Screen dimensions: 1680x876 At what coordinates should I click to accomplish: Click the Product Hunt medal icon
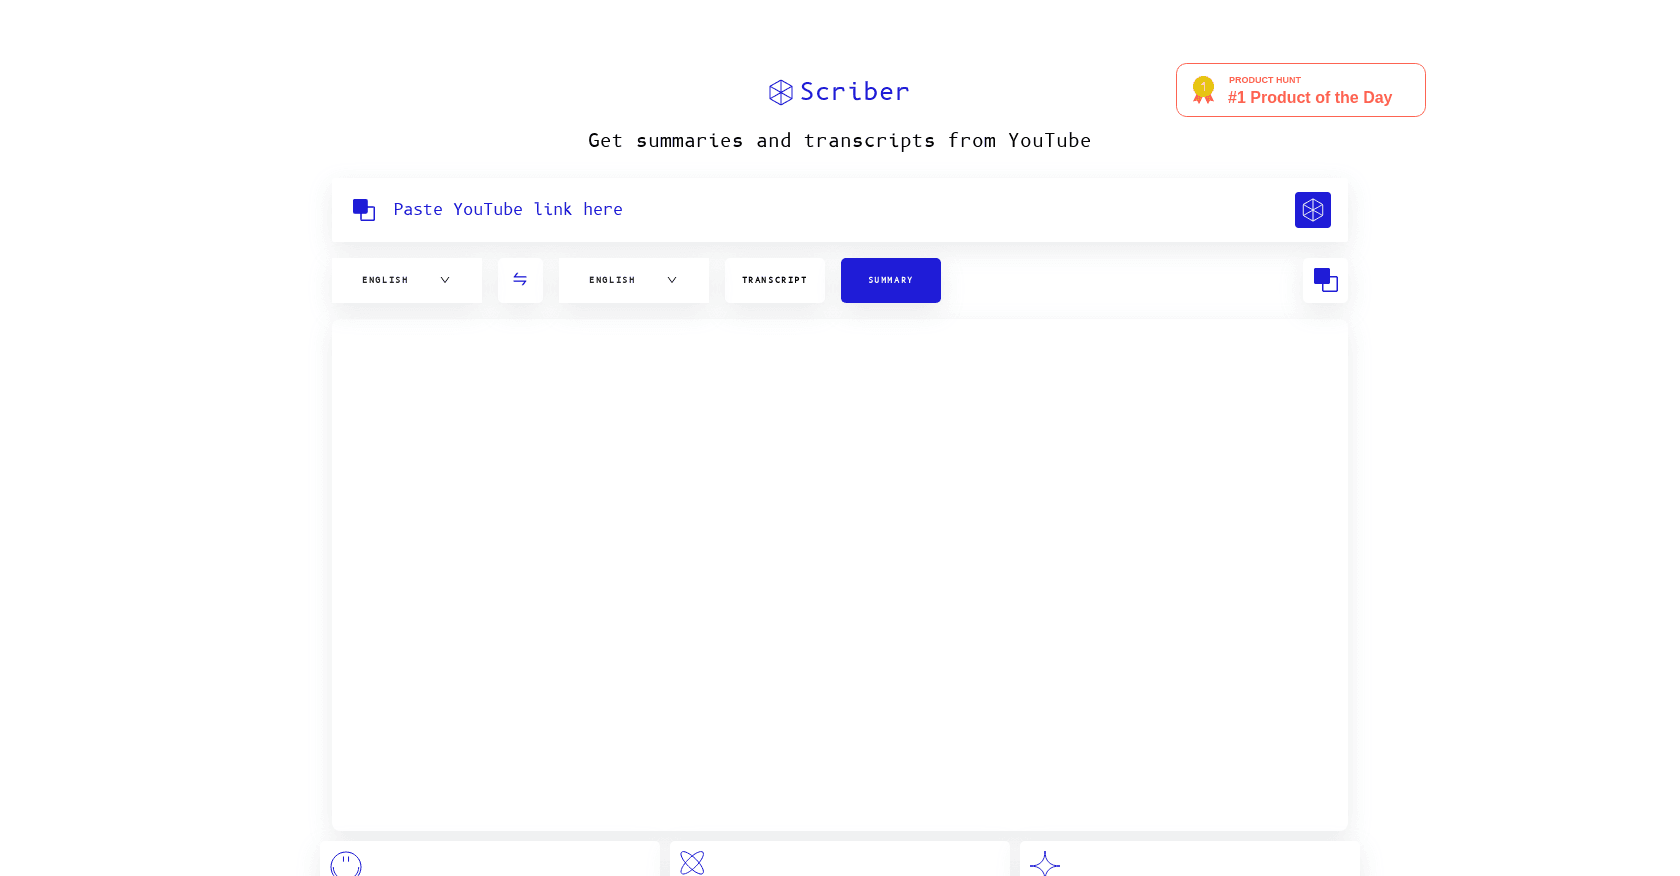[1203, 90]
